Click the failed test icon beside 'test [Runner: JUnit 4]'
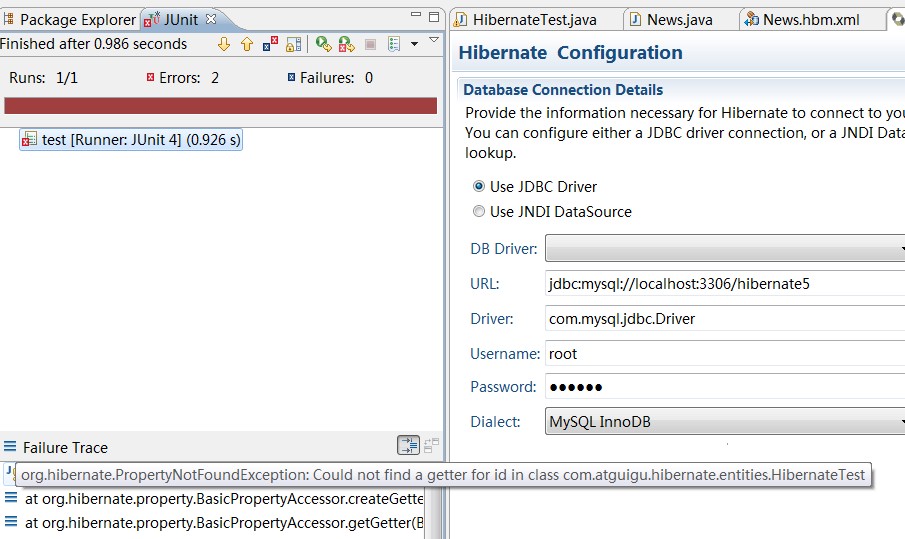Viewport: 905px width, 539px height. (x=29, y=140)
